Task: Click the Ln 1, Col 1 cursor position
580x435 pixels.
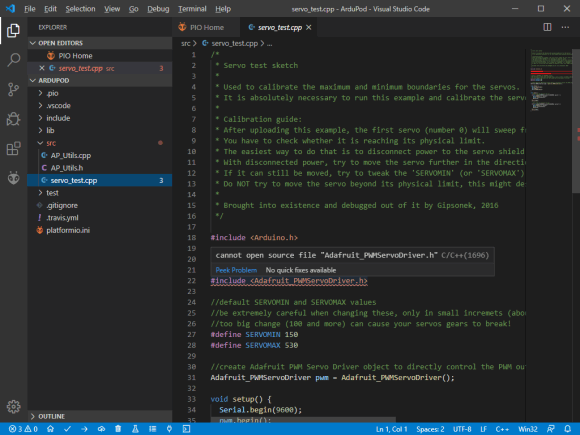Action: (391, 429)
